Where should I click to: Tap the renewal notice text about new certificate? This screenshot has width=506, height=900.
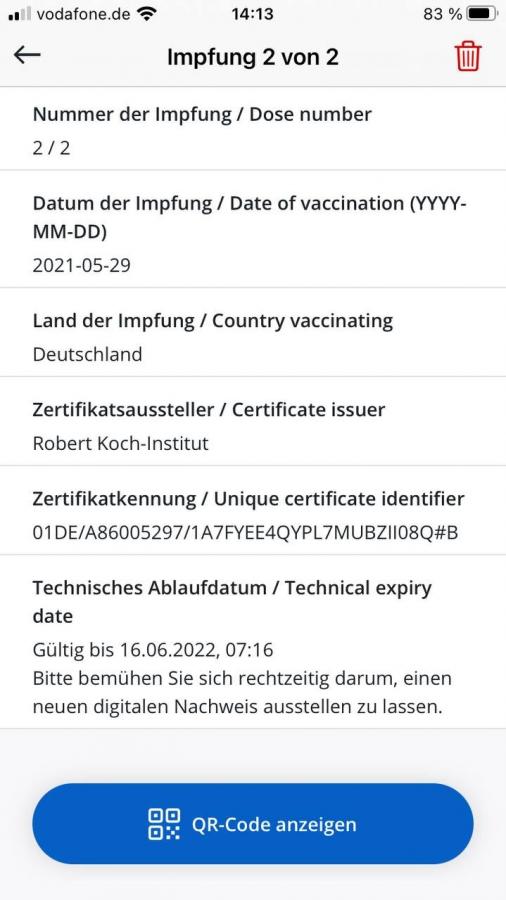(x=242, y=692)
